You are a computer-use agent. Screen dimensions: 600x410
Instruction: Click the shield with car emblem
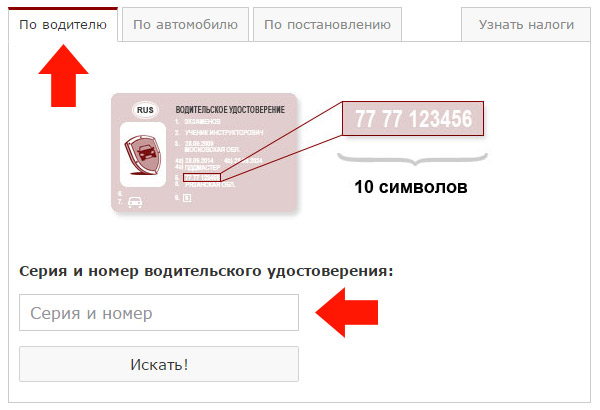click(143, 155)
